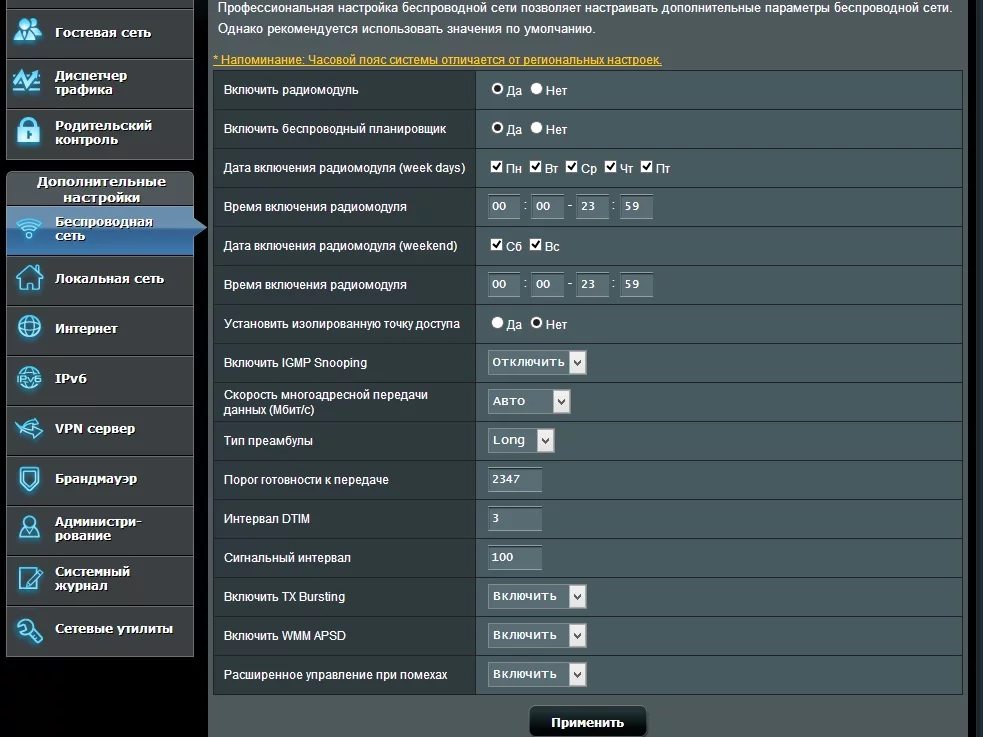This screenshot has height=737, width=983.
Task: Click the Local Network house icon
Action: click(29, 278)
